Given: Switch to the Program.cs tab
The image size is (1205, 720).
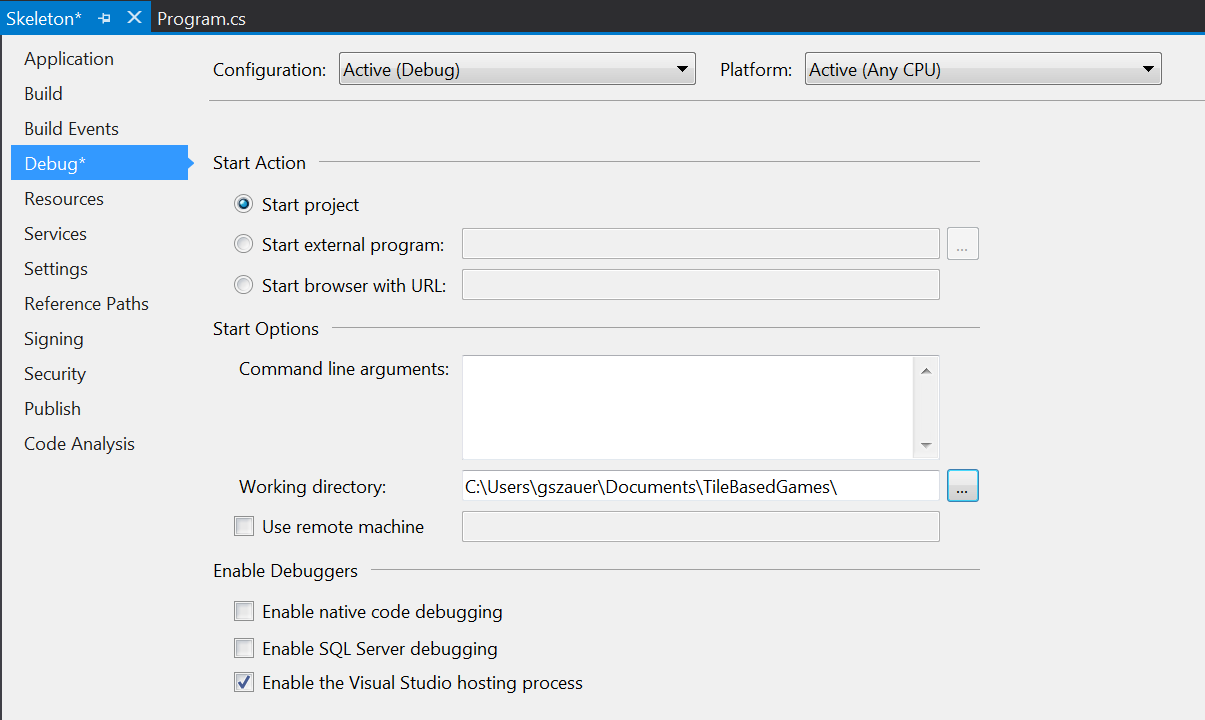Looking at the screenshot, I should coord(201,19).
